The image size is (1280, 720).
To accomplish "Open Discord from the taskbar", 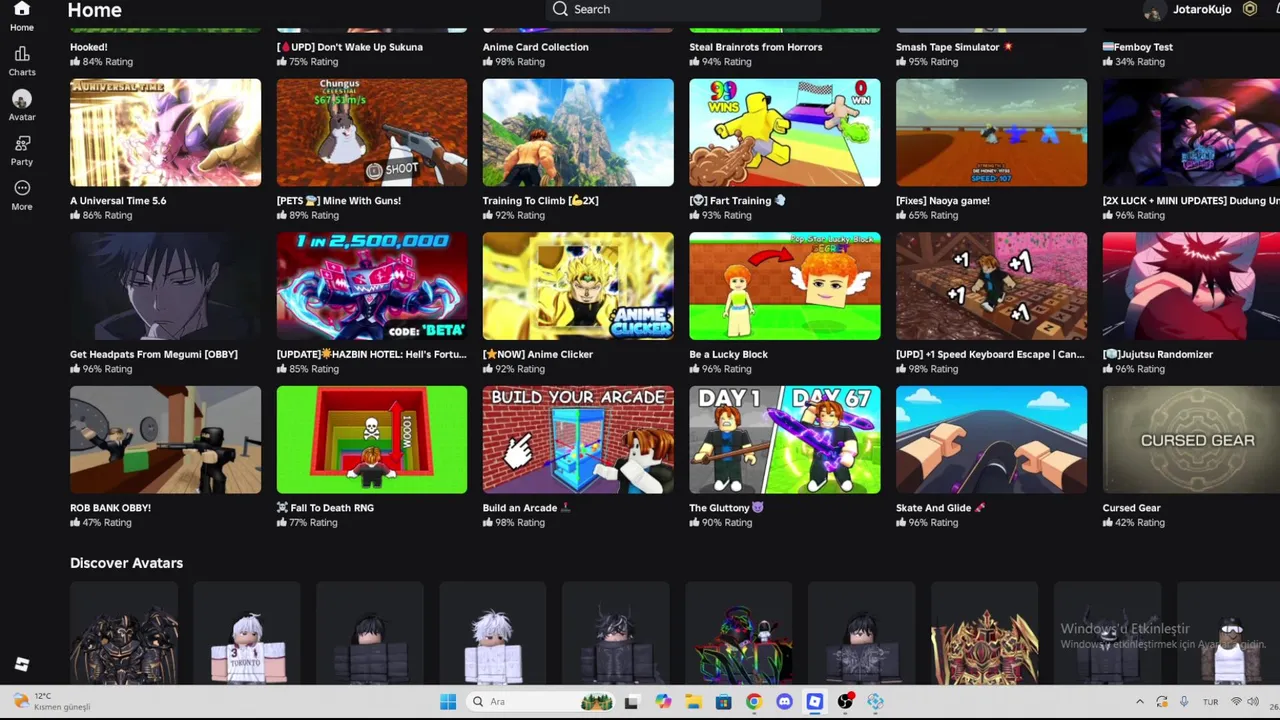I will pyautogui.click(x=784, y=702).
